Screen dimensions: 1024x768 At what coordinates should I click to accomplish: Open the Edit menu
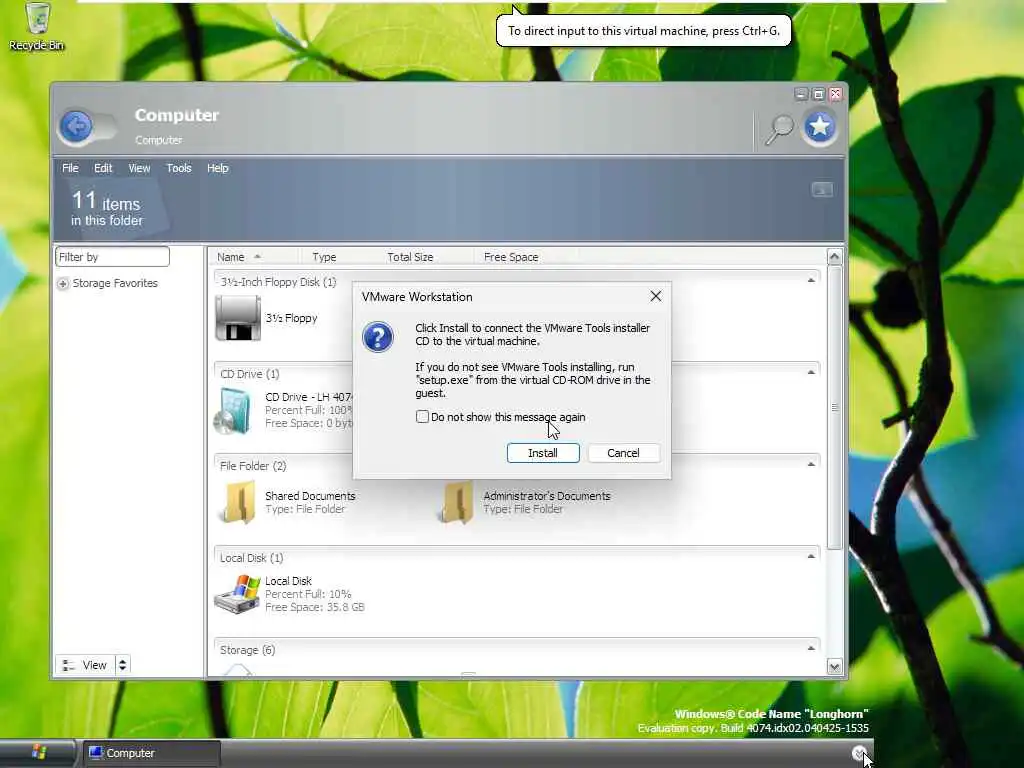[103, 168]
